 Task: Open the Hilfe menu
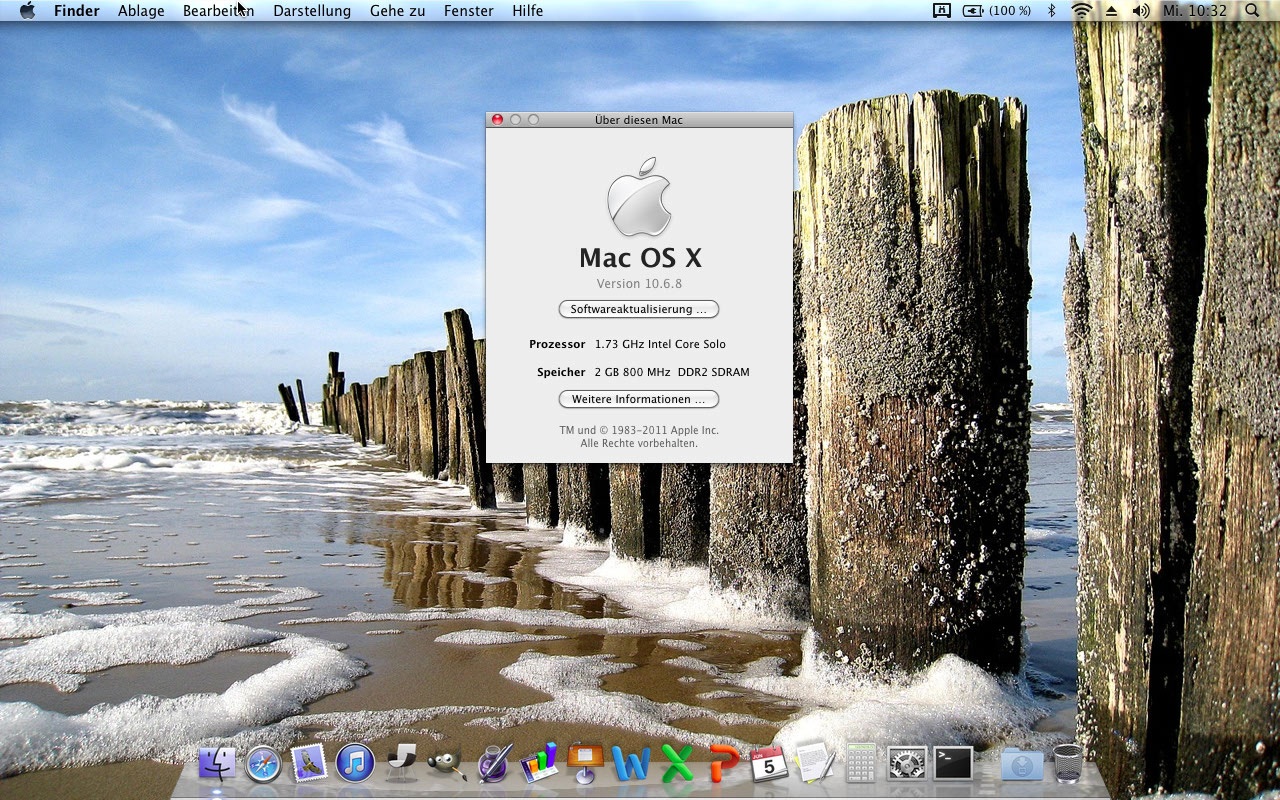[x=527, y=11]
